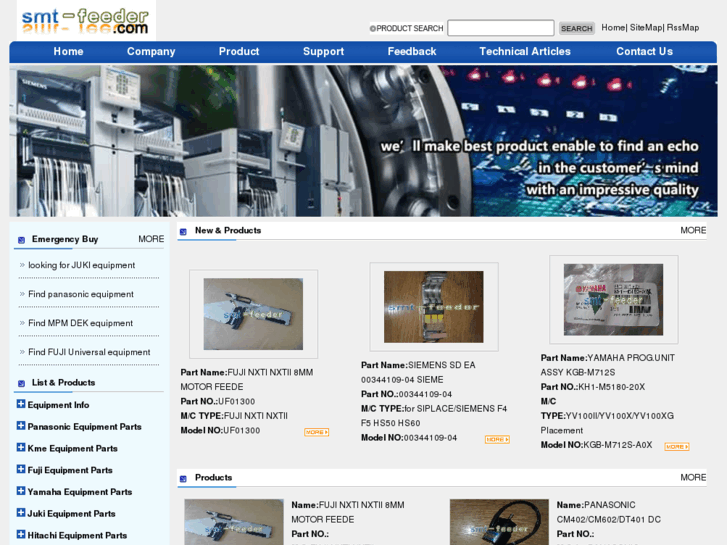Click the blue icon beside List & Products
The height and width of the screenshot is (545, 727).
click(x=21, y=383)
